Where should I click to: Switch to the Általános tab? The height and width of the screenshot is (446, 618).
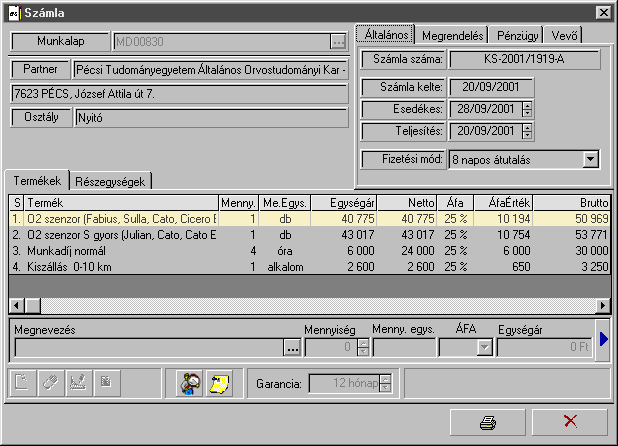(x=385, y=35)
